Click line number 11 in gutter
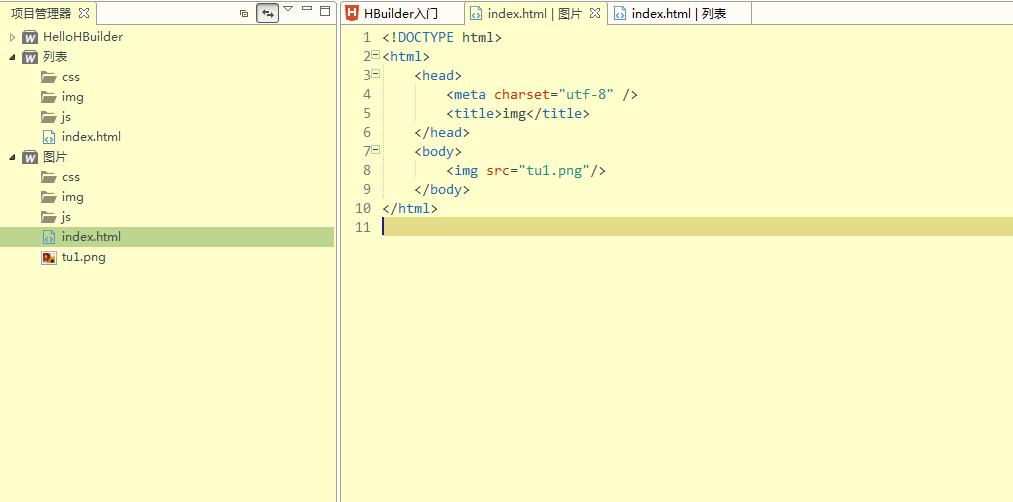Screen dimensions: 1013x502 click(363, 227)
